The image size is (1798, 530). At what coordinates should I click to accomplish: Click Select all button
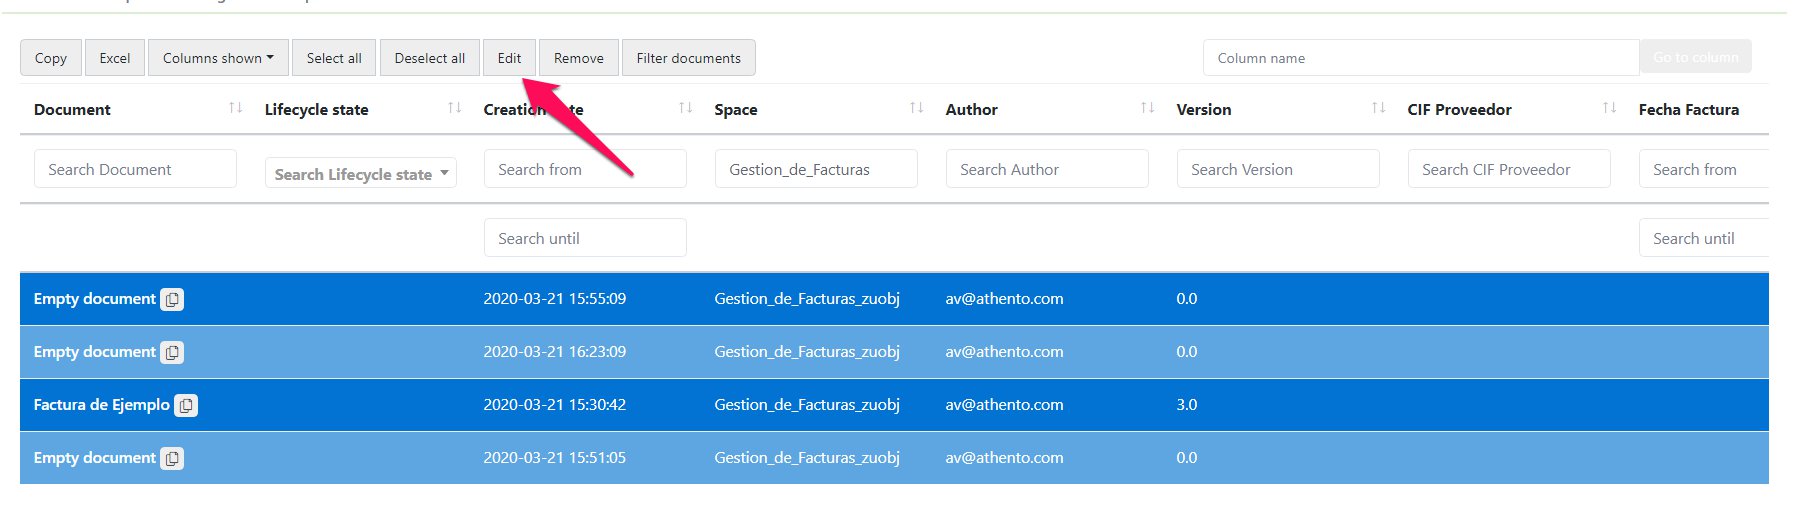click(x=334, y=58)
